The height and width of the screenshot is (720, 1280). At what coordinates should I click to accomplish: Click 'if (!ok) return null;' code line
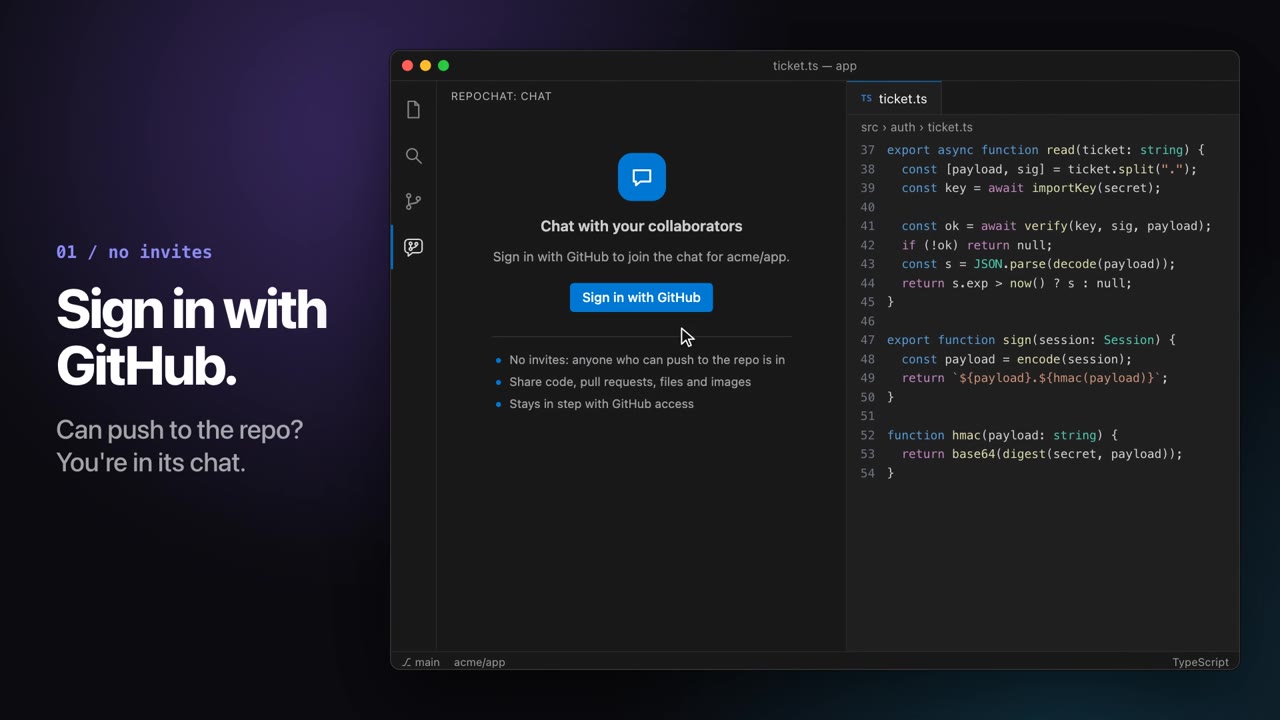(x=977, y=245)
